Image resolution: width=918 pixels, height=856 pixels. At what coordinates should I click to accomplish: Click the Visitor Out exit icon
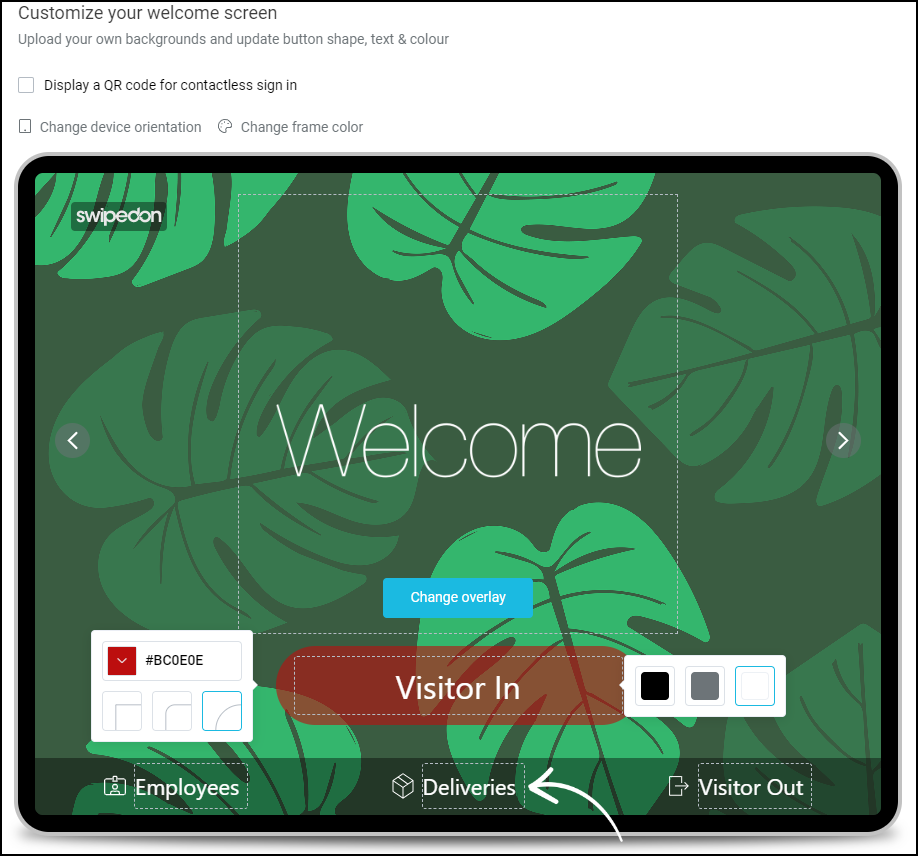coord(678,786)
